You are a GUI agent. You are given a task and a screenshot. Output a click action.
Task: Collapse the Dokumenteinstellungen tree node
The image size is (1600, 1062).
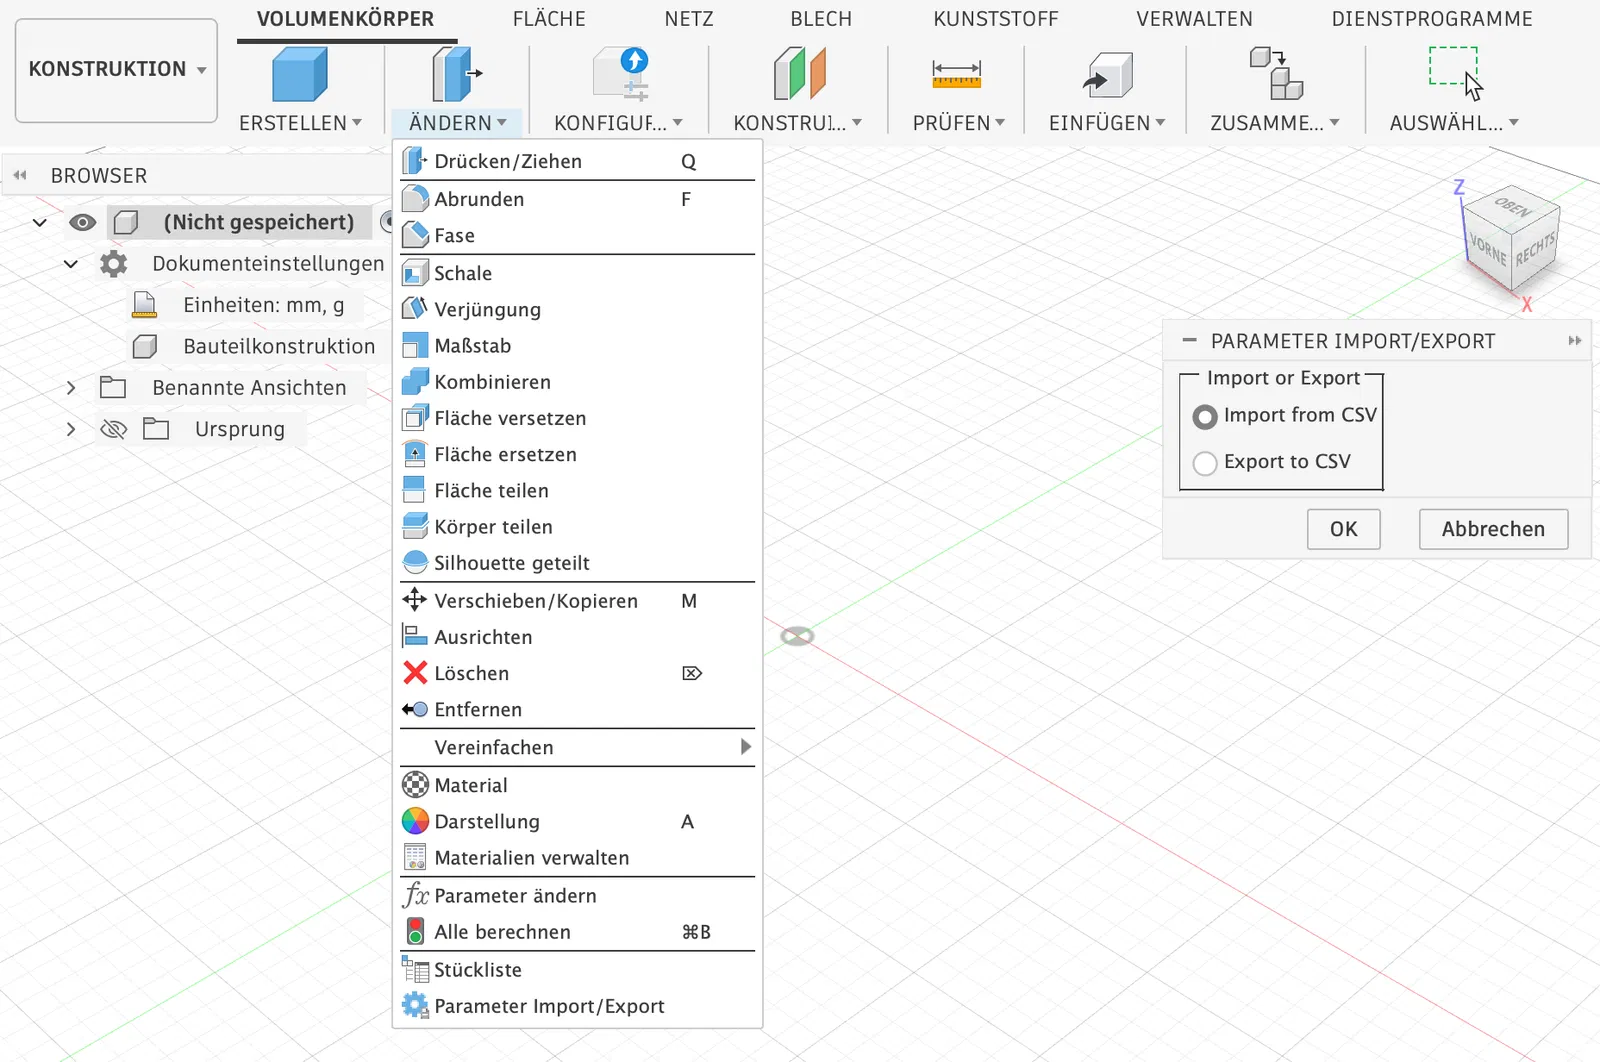point(71,264)
